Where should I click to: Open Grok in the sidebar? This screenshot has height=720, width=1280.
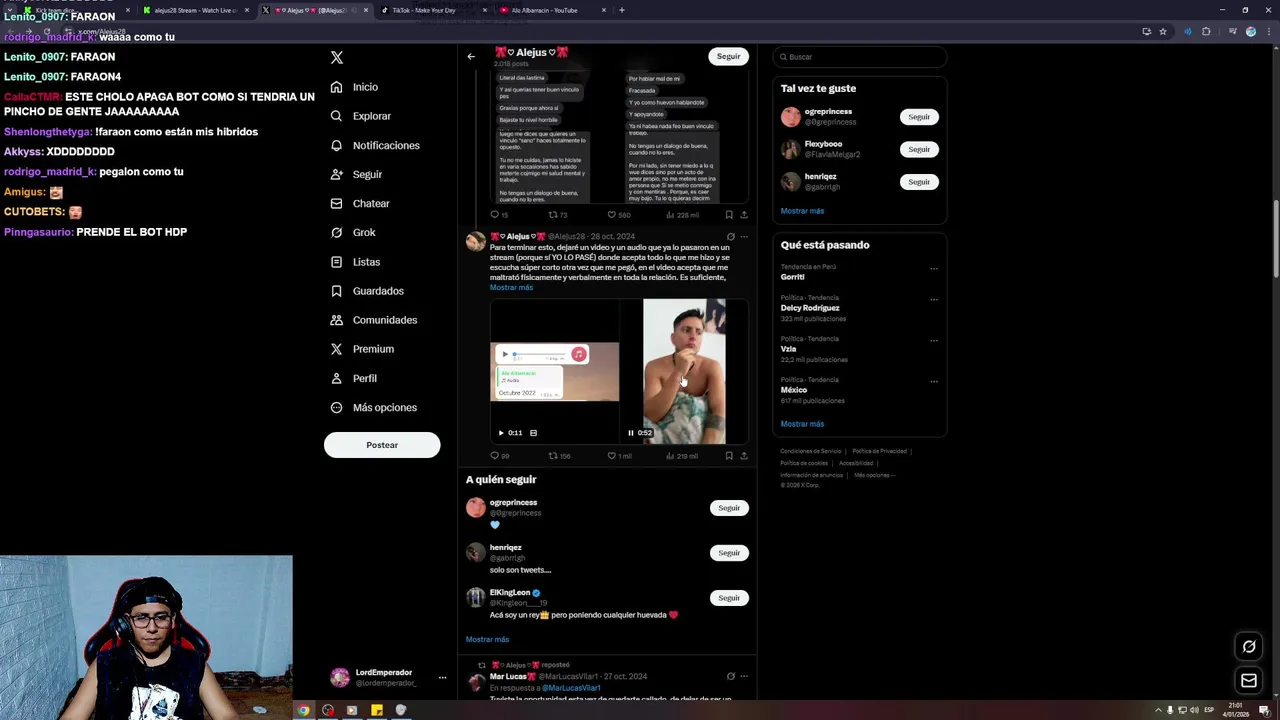[x=353, y=232]
